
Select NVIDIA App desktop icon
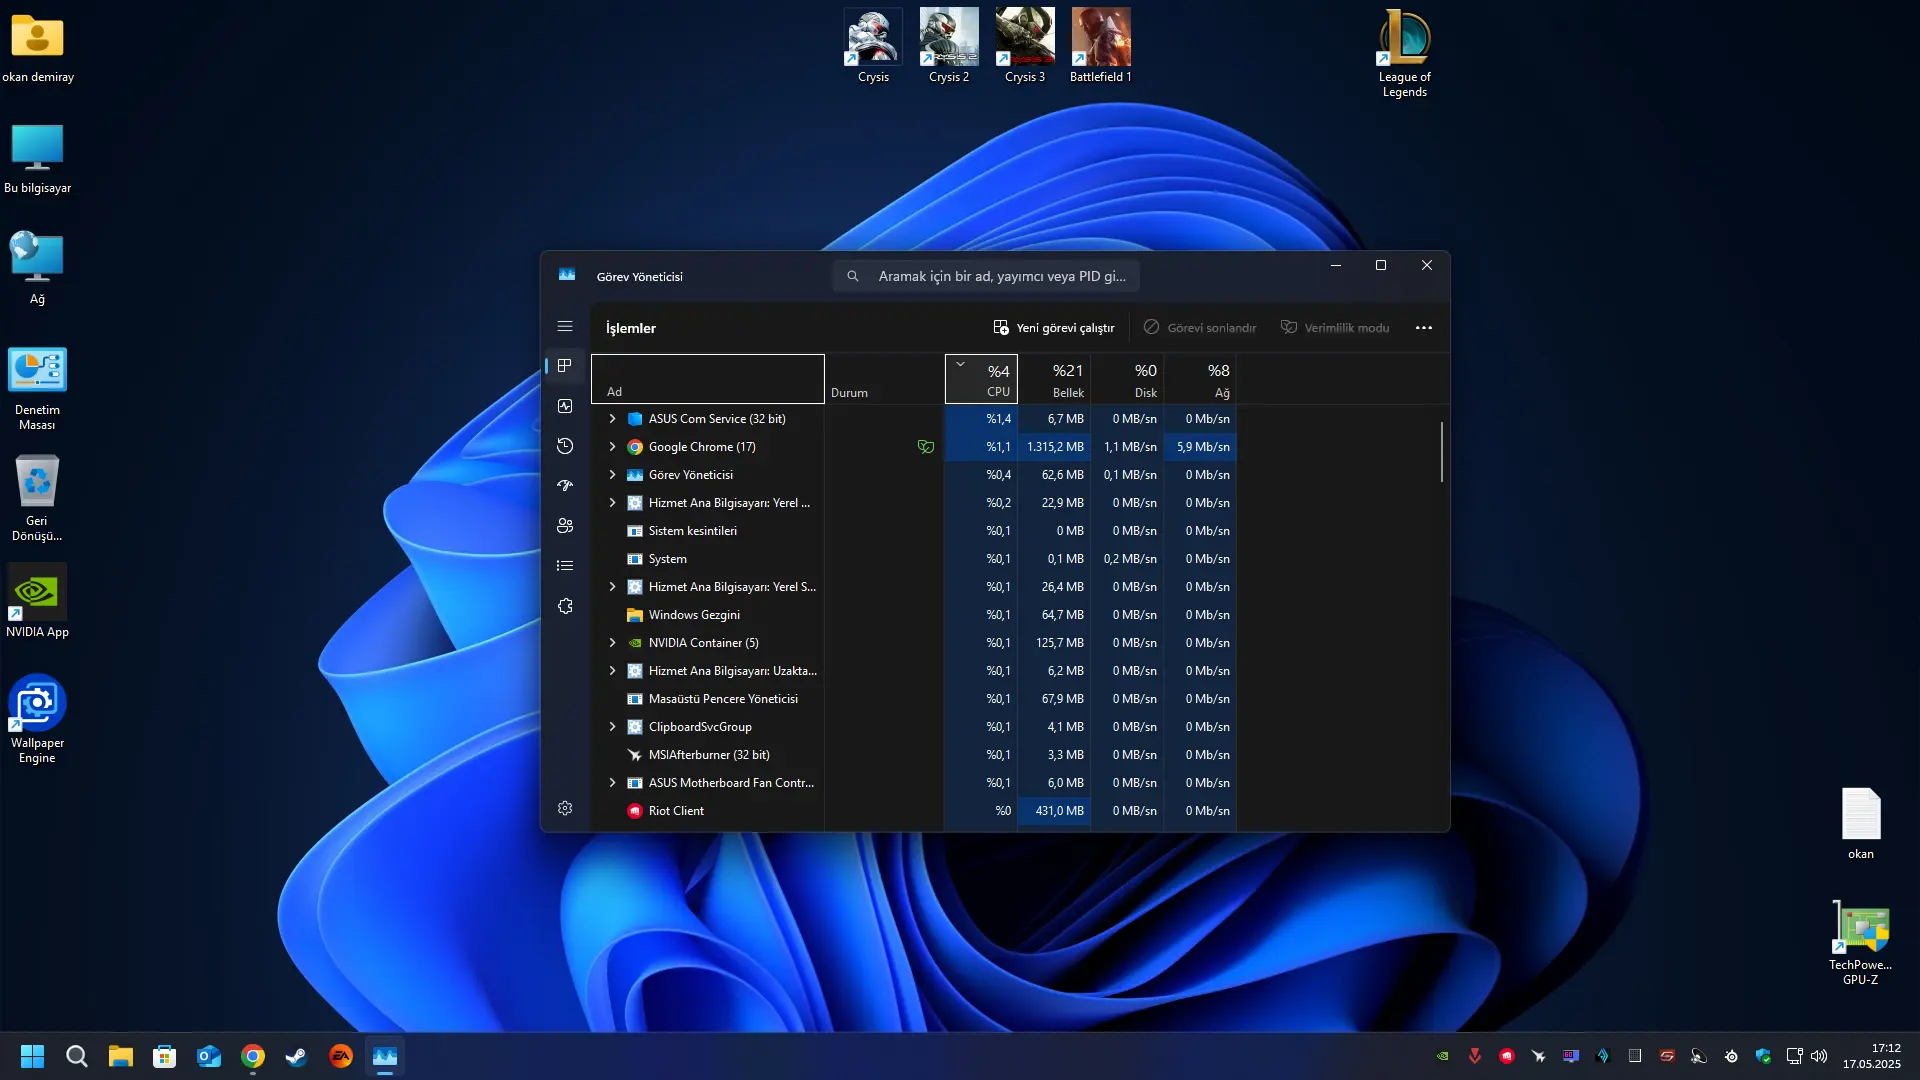coord(37,601)
